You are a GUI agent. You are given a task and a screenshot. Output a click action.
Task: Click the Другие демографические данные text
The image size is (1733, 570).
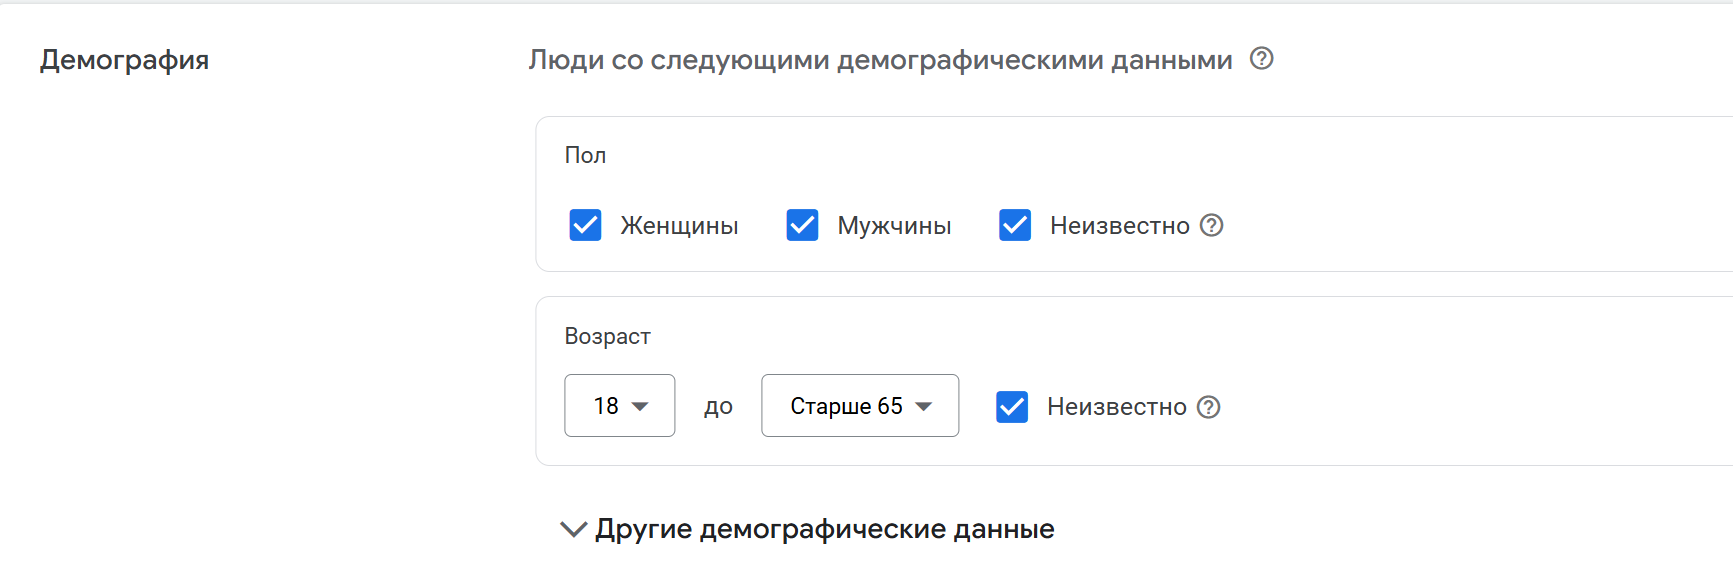[x=824, y=529]
